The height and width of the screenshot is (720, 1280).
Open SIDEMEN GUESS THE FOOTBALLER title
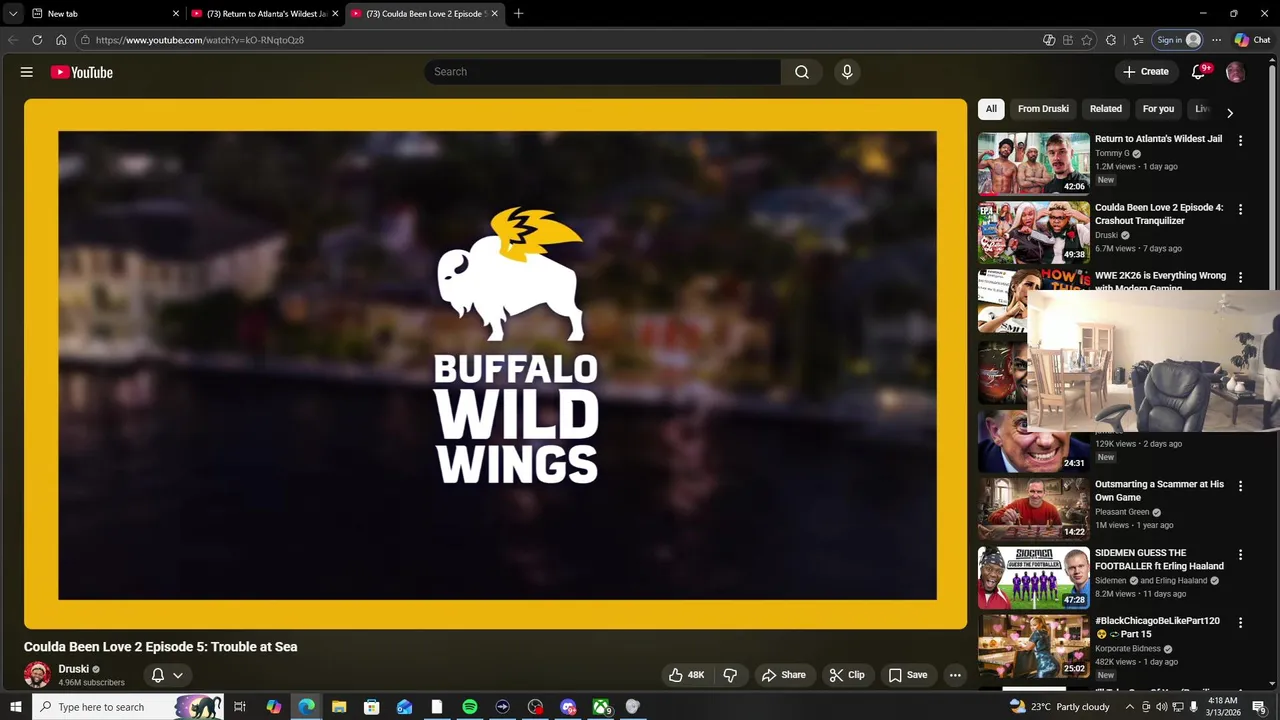coord(1159,559)
